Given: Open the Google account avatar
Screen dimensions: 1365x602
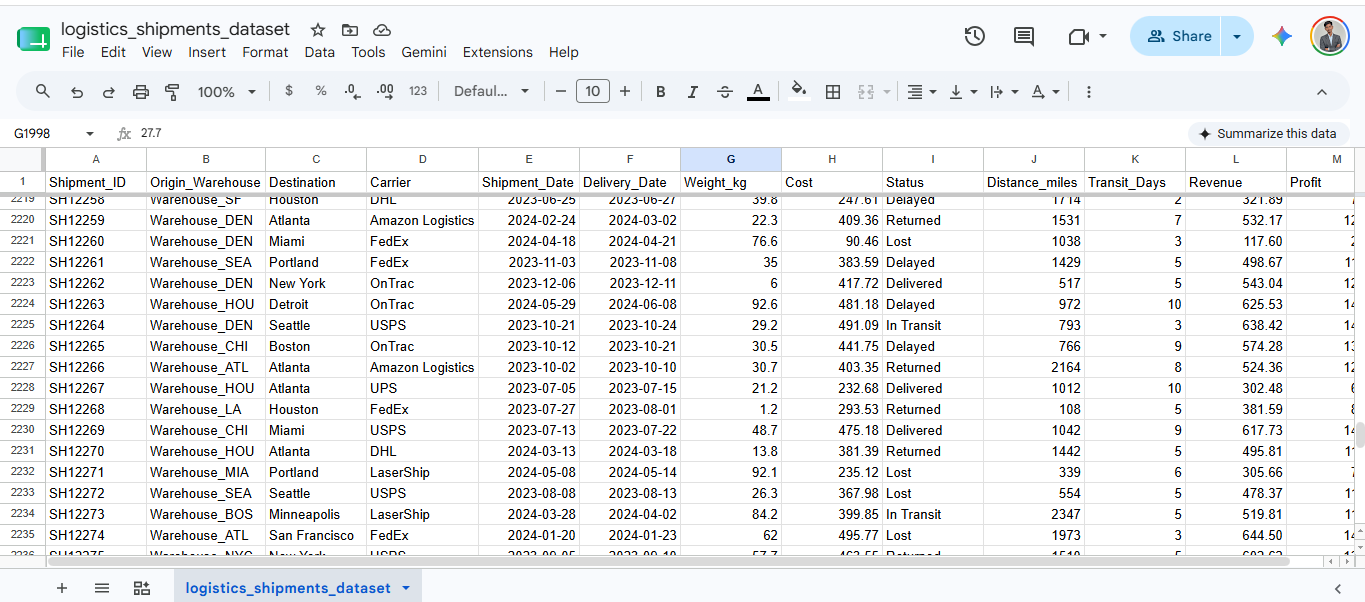Looking at the screenshot, I should (x=1330, y=36).
